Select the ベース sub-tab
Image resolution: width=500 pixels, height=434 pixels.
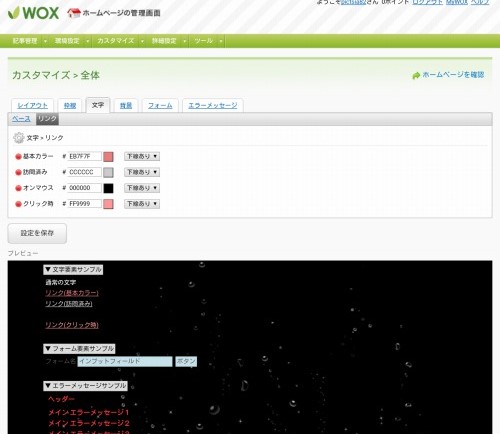[x=21, y=119]
